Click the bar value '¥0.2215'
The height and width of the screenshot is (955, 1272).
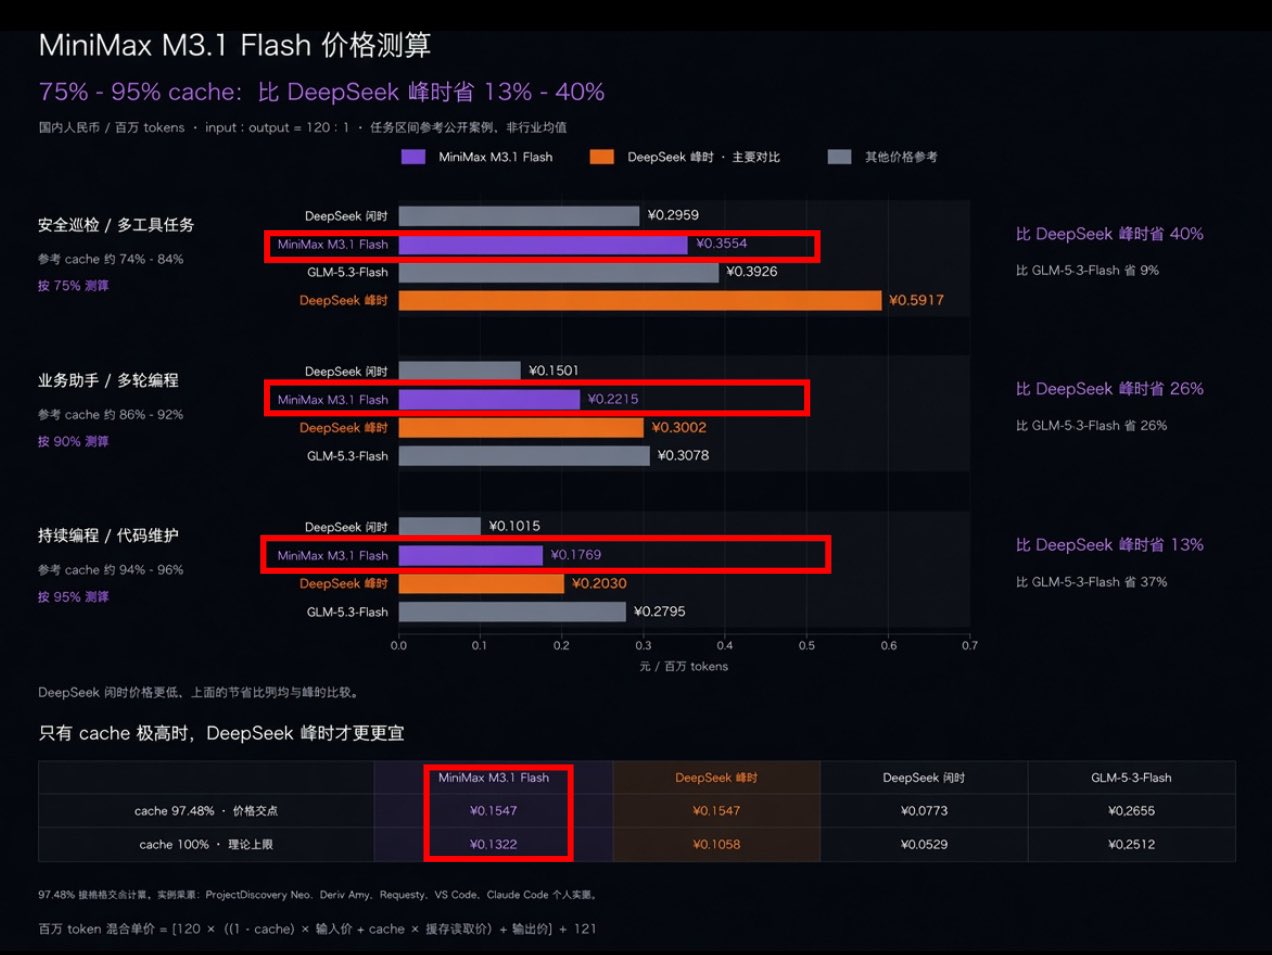(613, 399)
